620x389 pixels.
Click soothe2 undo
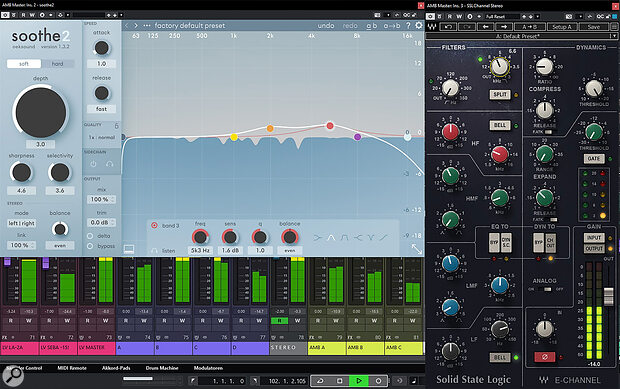[x=326, y=25]
